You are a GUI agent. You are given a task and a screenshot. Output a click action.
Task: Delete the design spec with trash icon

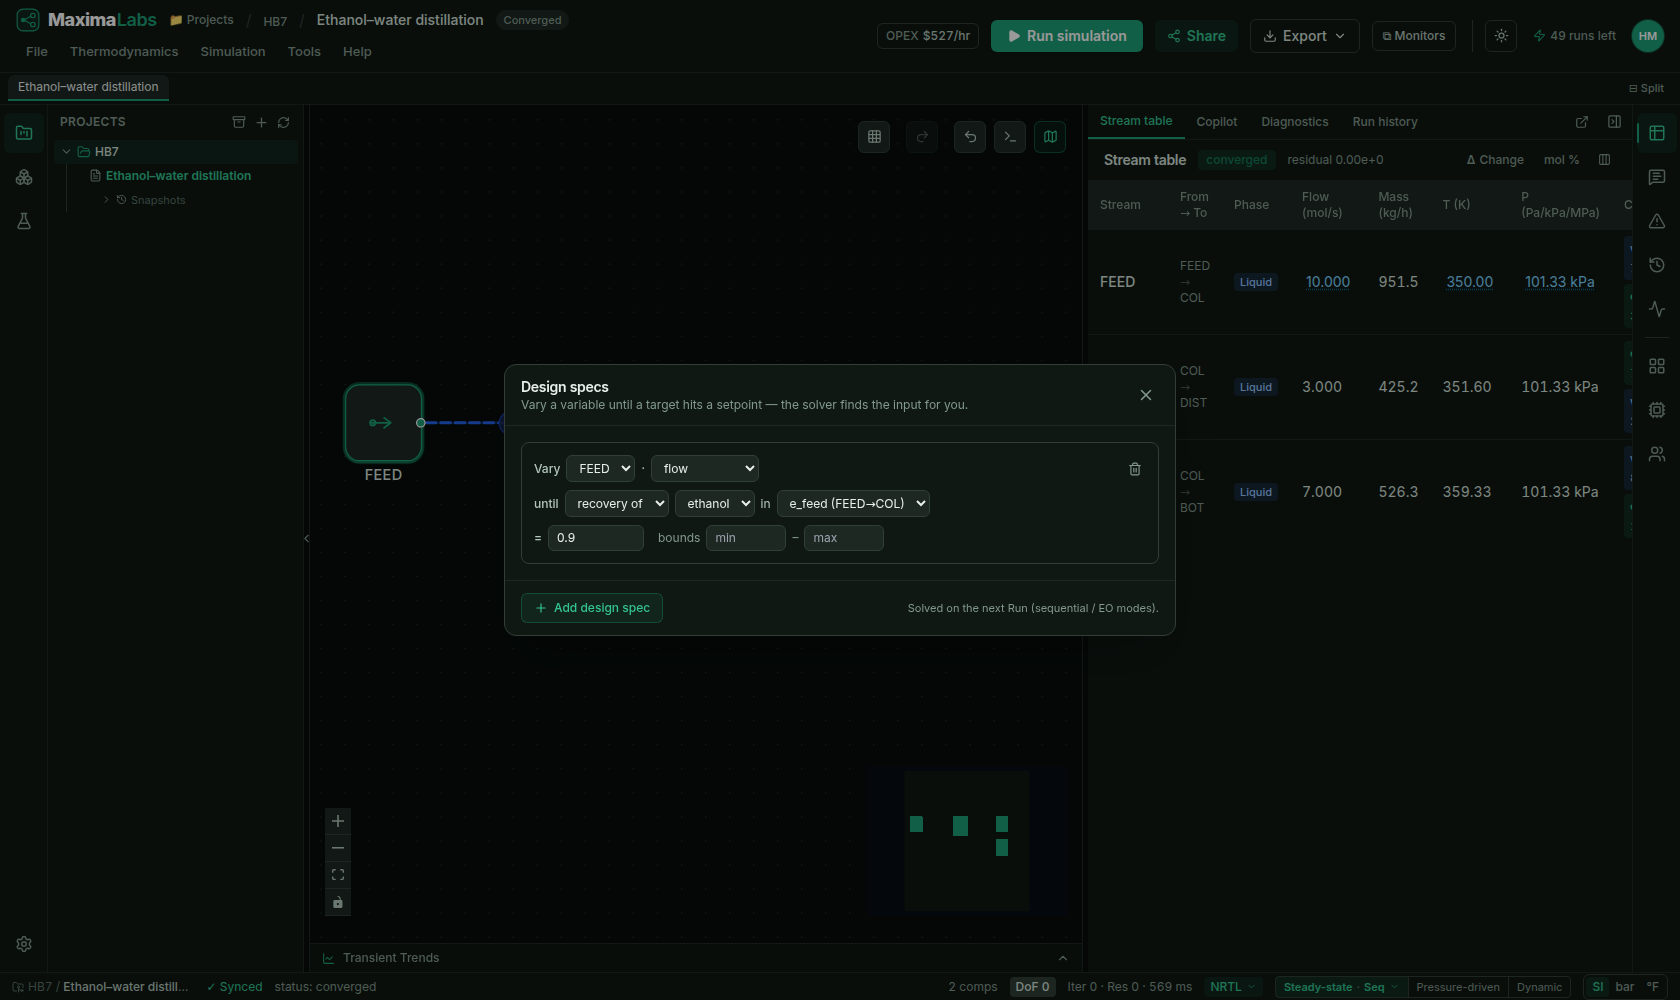coord(1135,469)
